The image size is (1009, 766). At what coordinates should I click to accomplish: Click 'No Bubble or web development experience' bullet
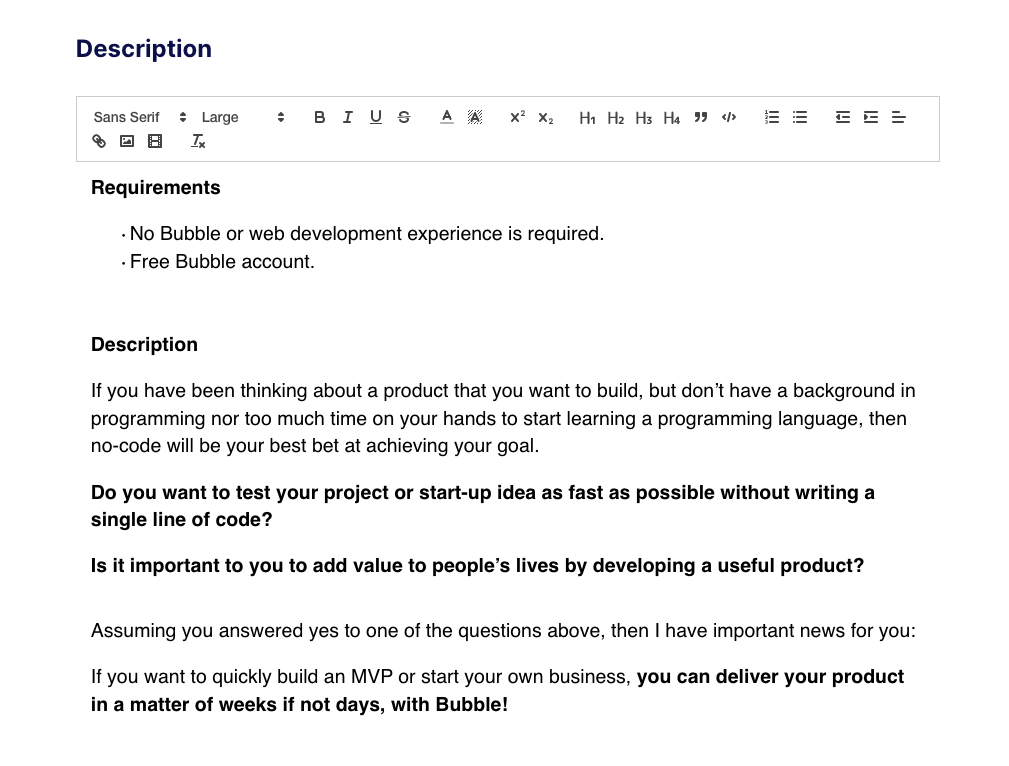pyautogui.click(x=367, y=234)
